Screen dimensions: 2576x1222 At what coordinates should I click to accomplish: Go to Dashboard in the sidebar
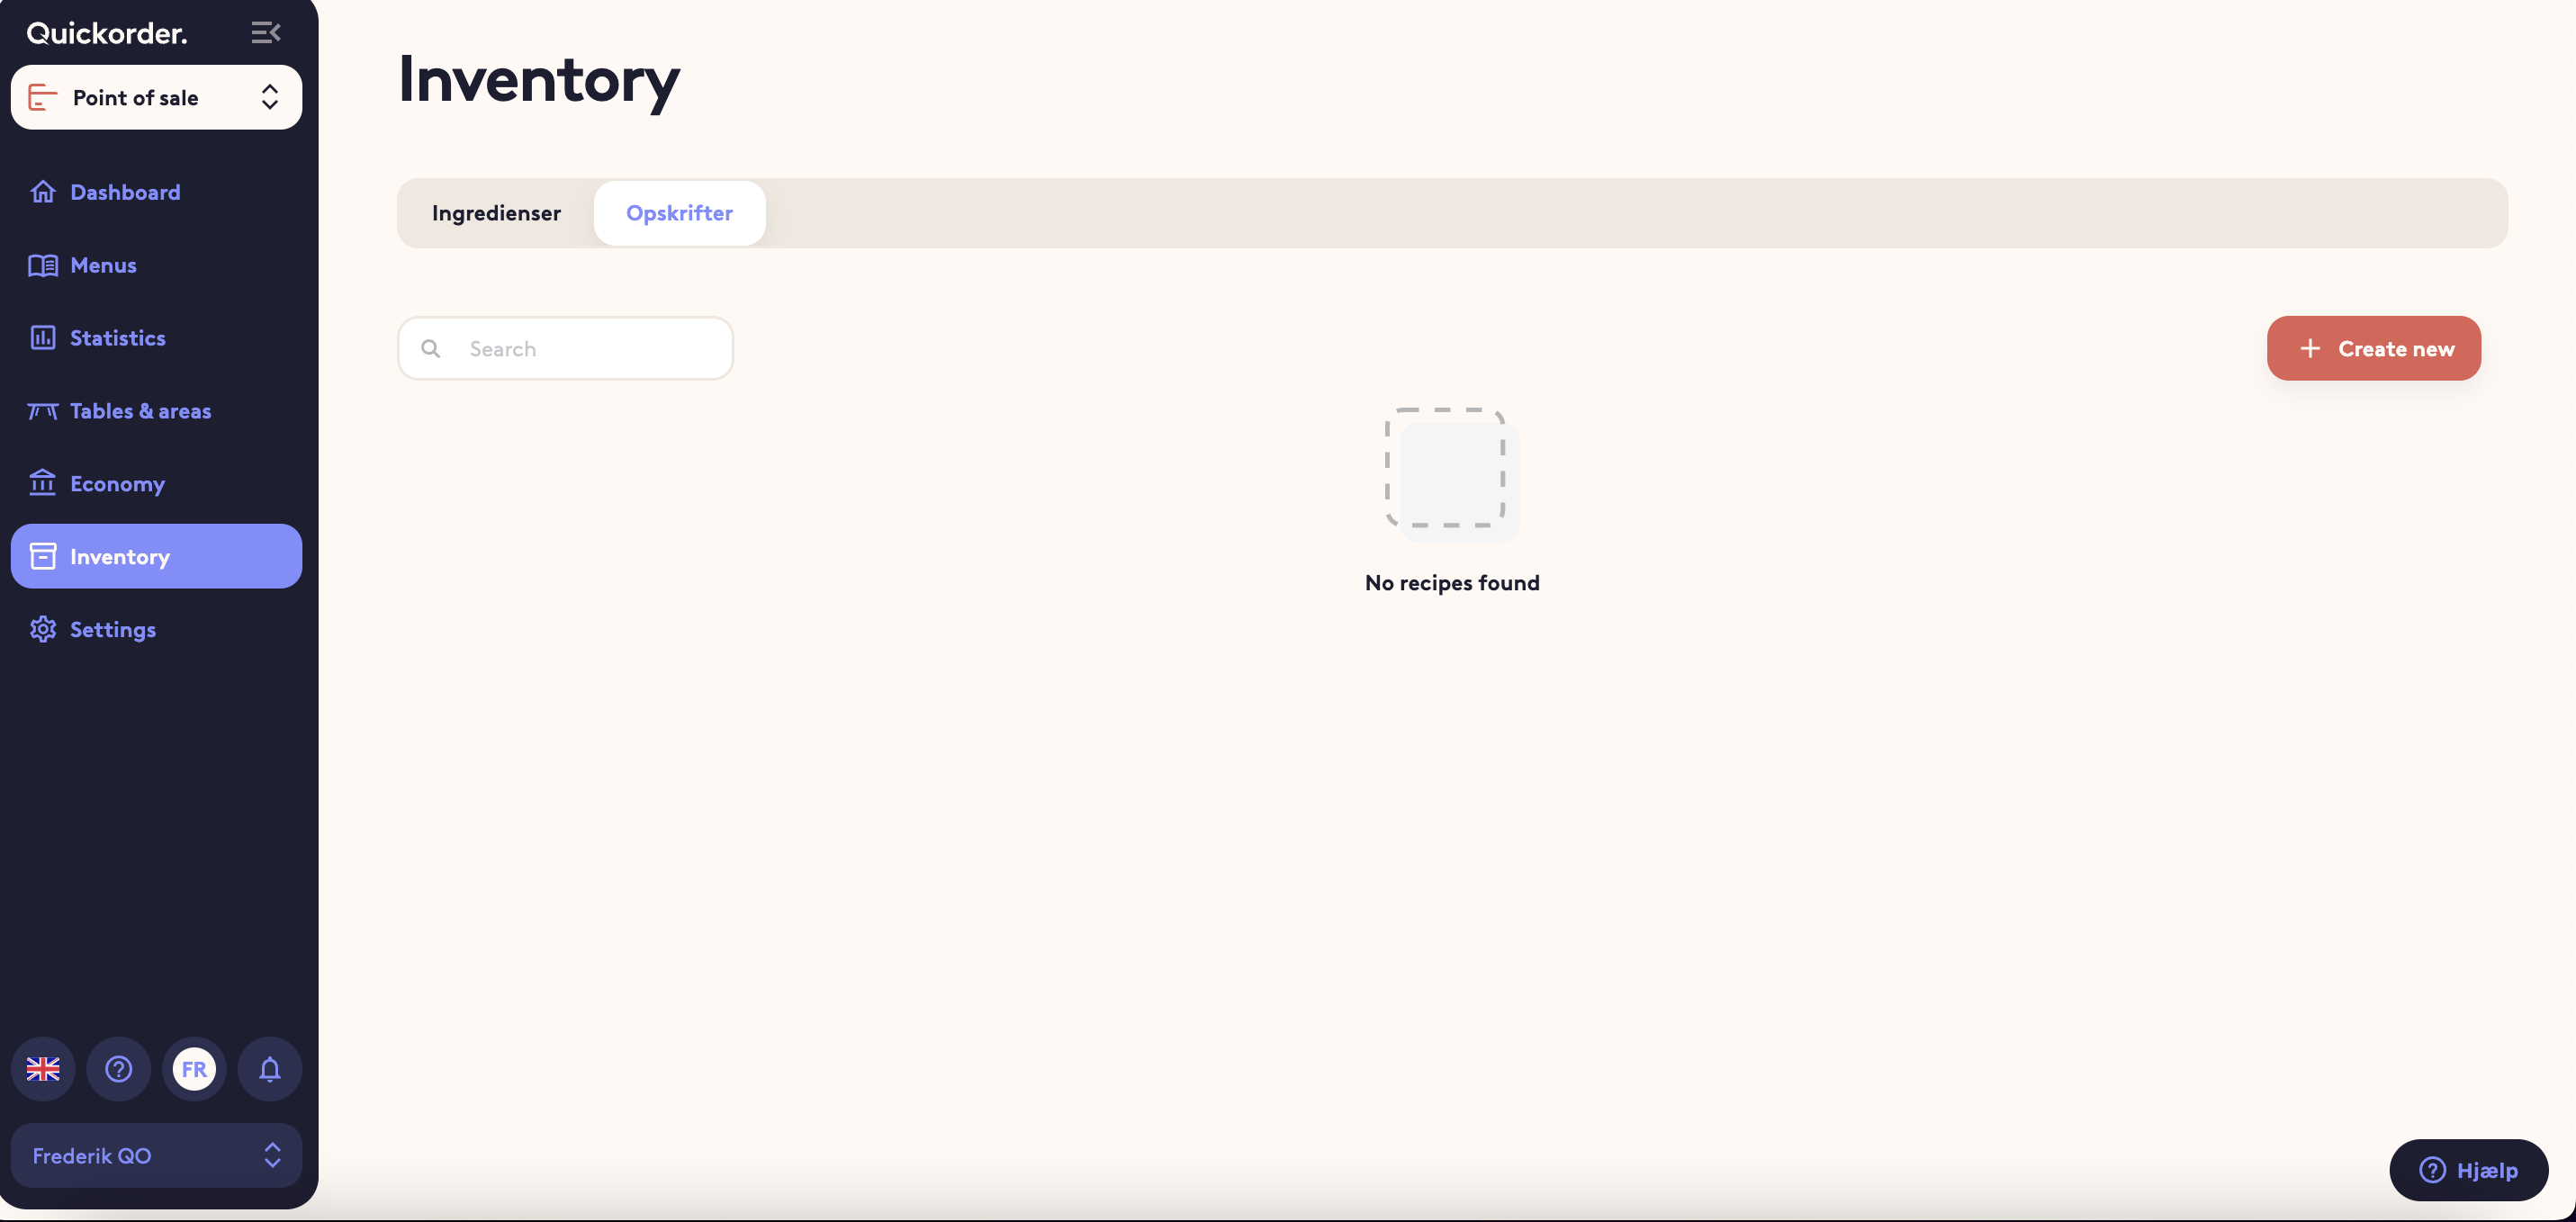point(156,192)
